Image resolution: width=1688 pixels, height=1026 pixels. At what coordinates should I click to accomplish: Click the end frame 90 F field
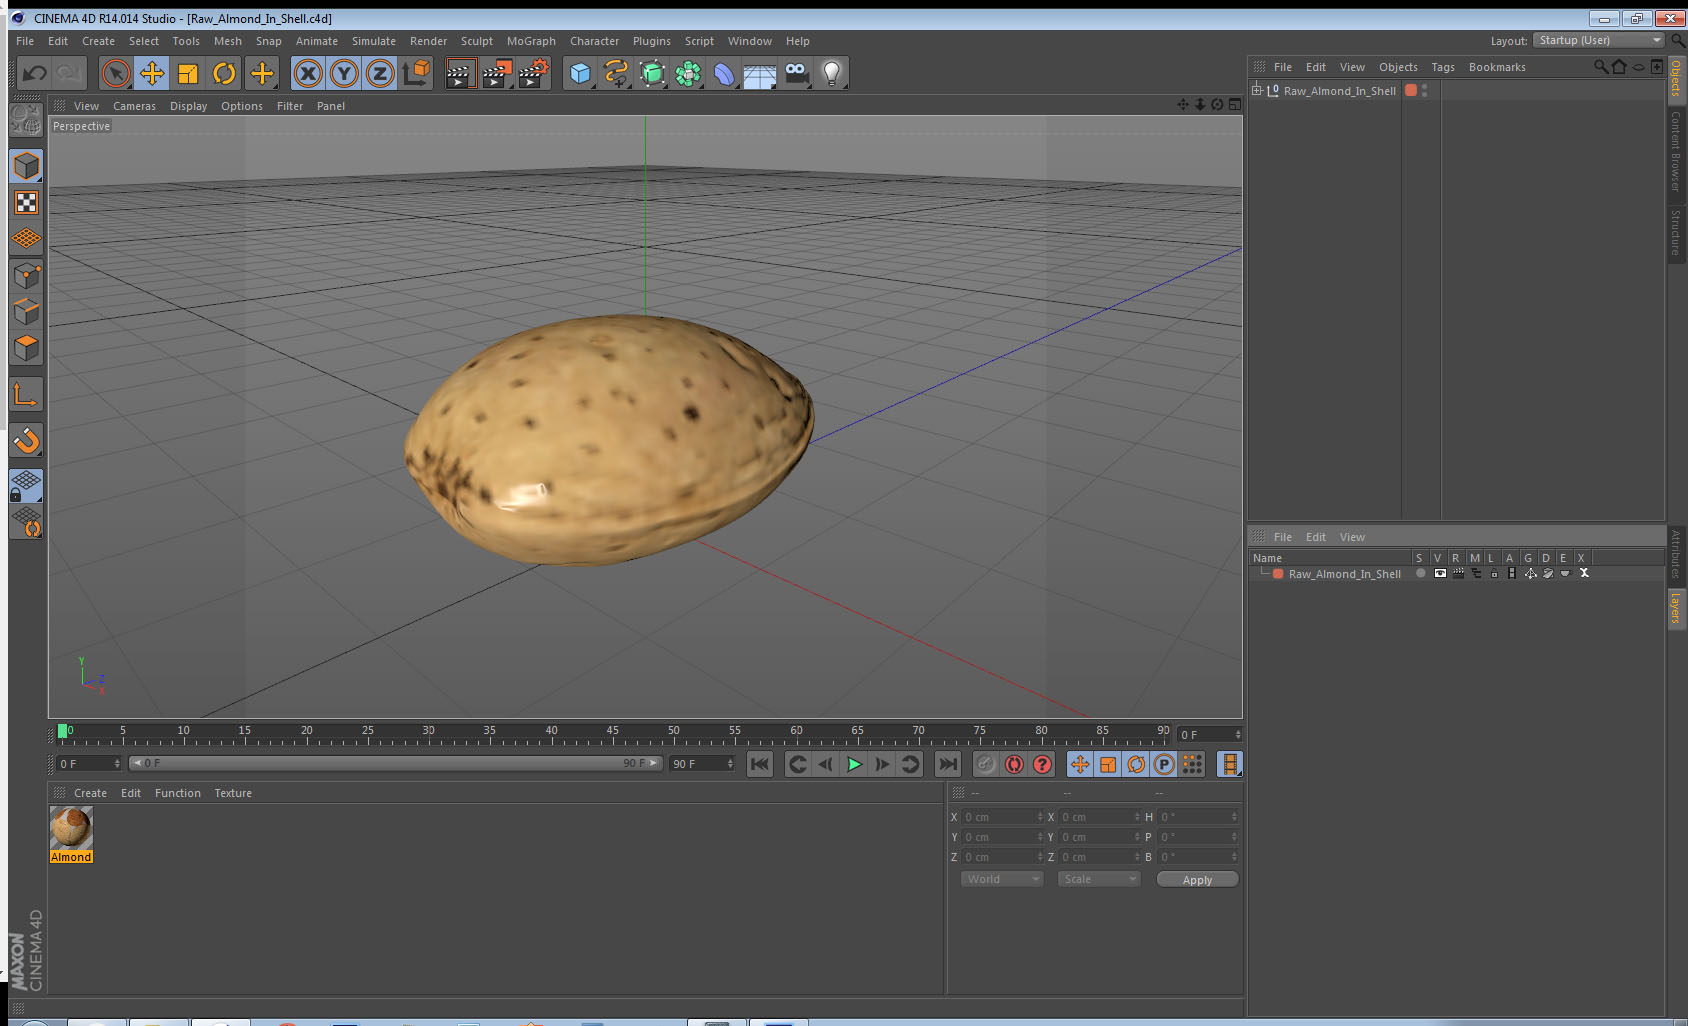tap(702, 763)
